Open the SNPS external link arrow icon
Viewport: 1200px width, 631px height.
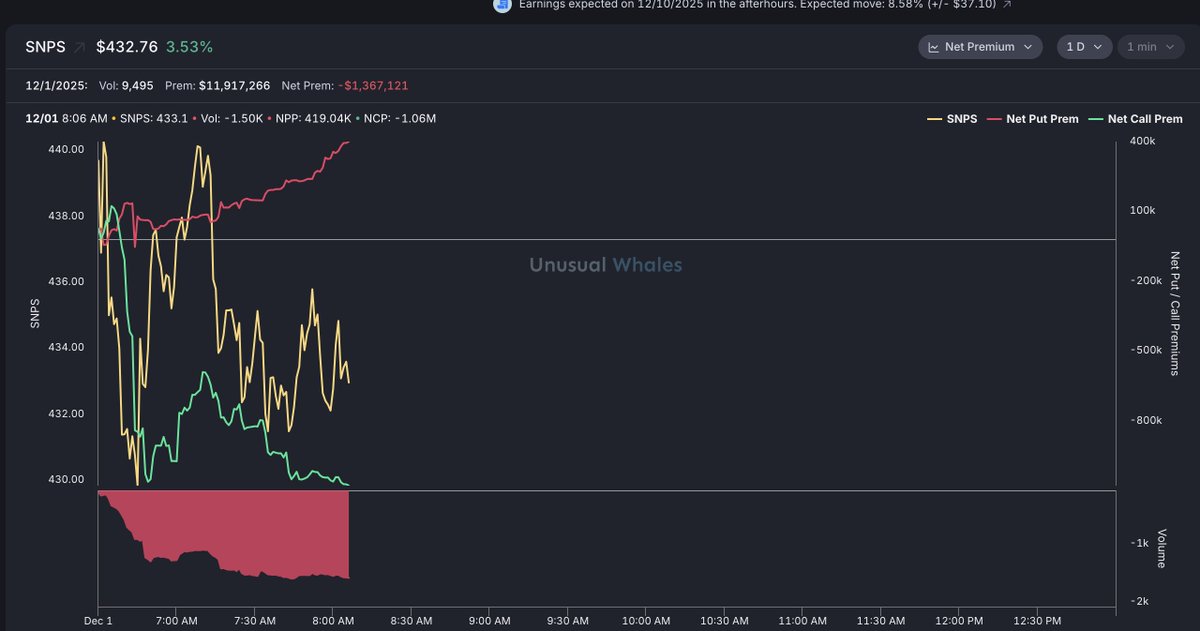pyautogui.click(x=80, y=47)
